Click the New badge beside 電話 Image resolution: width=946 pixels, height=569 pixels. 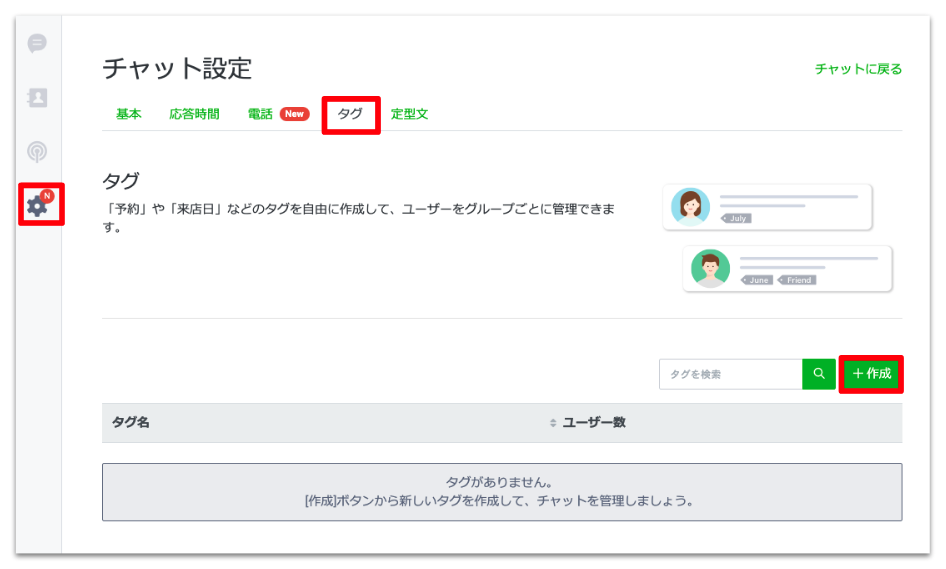(294, 114)
